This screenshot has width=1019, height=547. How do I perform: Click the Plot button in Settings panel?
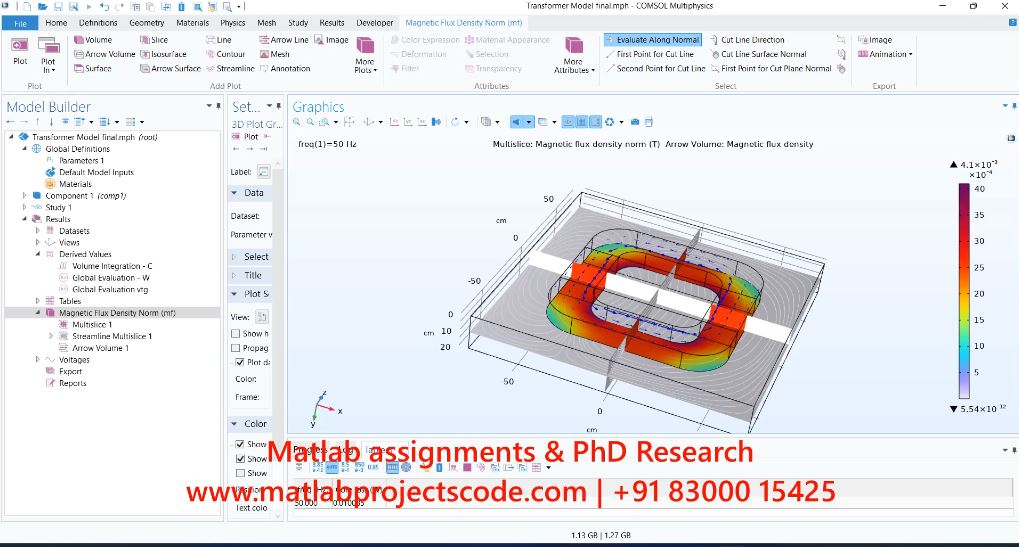[246, 137]
